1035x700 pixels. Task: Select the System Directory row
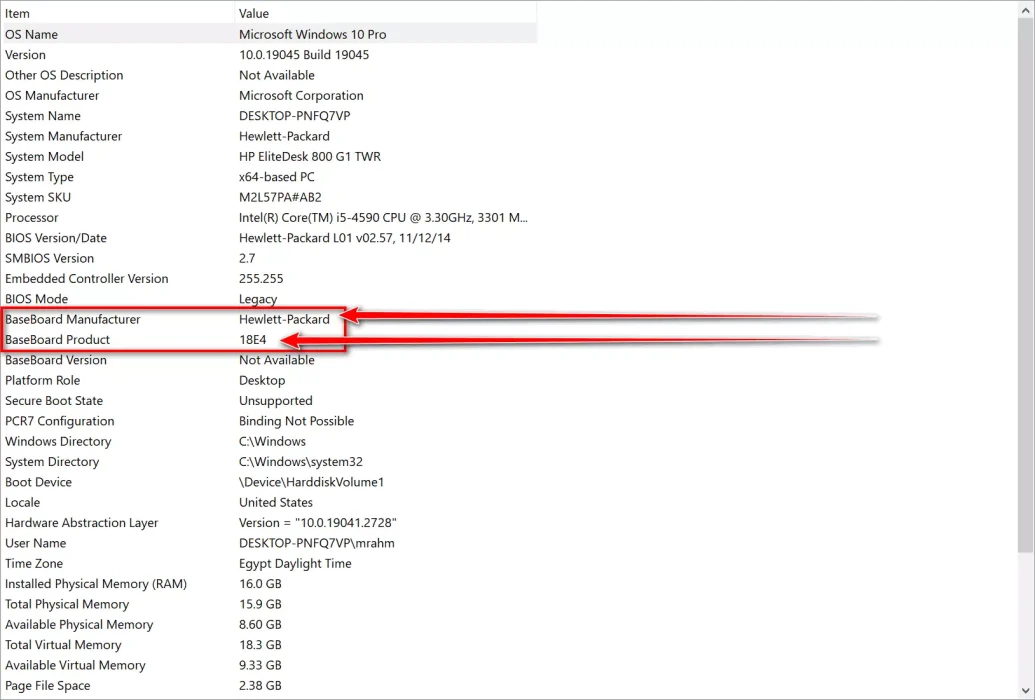(269, 462)
